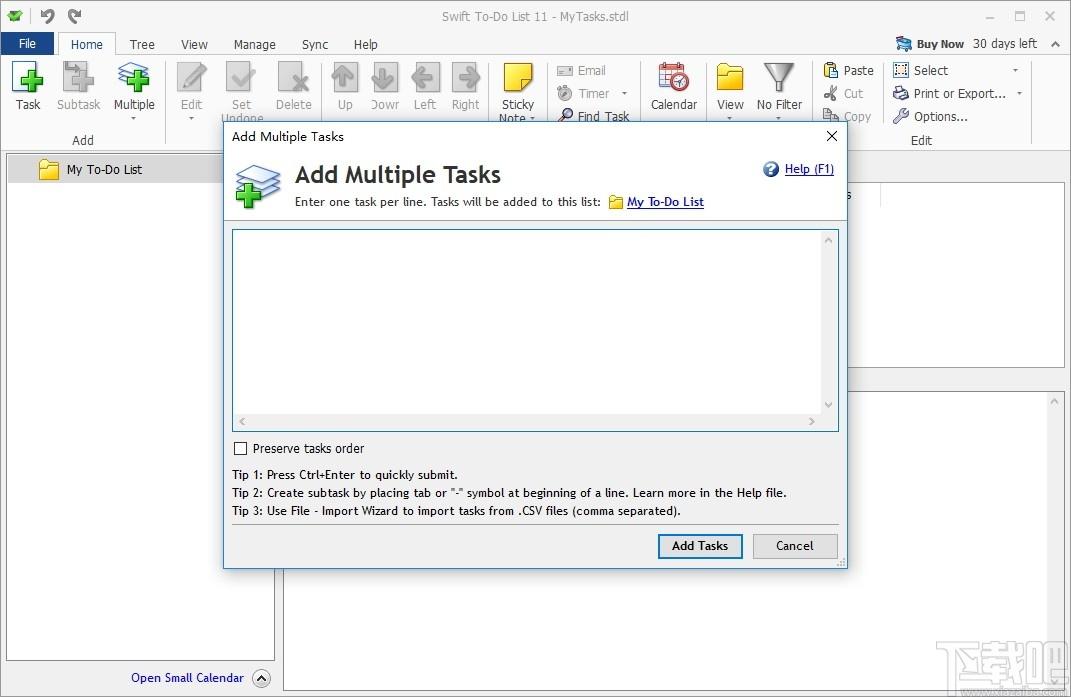Viewport: 1071px width, 697px height.
Task: Click inside the multiple tasks text area
Action: (x=527, y=323)
